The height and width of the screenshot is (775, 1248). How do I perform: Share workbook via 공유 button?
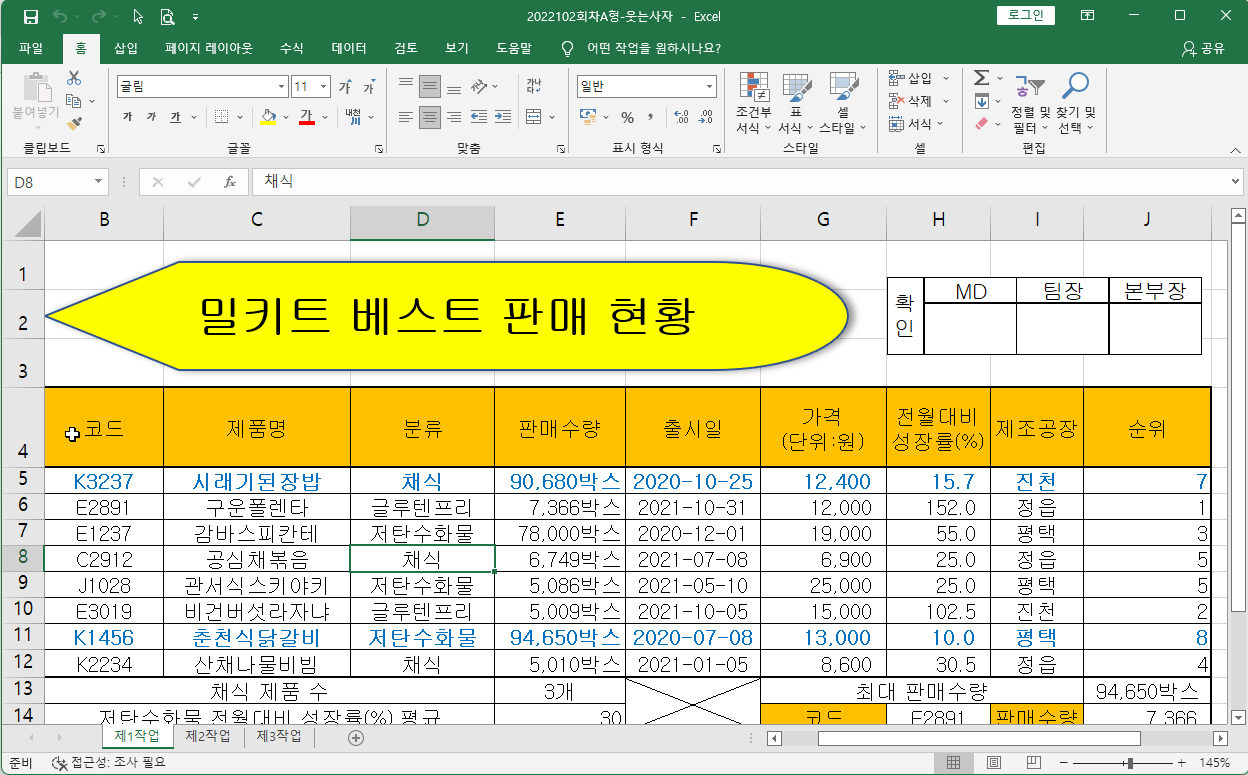tap(1204, 48)
